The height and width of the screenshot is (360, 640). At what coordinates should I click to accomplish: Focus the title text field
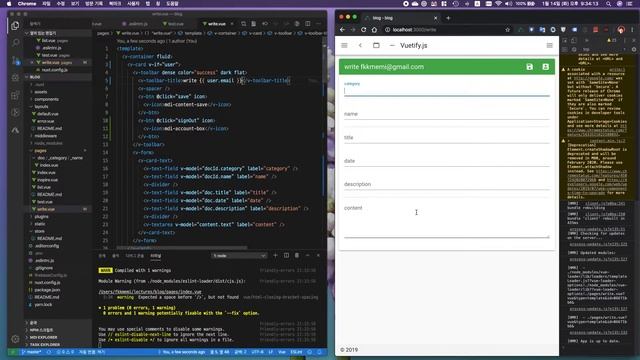coord(447,138)
